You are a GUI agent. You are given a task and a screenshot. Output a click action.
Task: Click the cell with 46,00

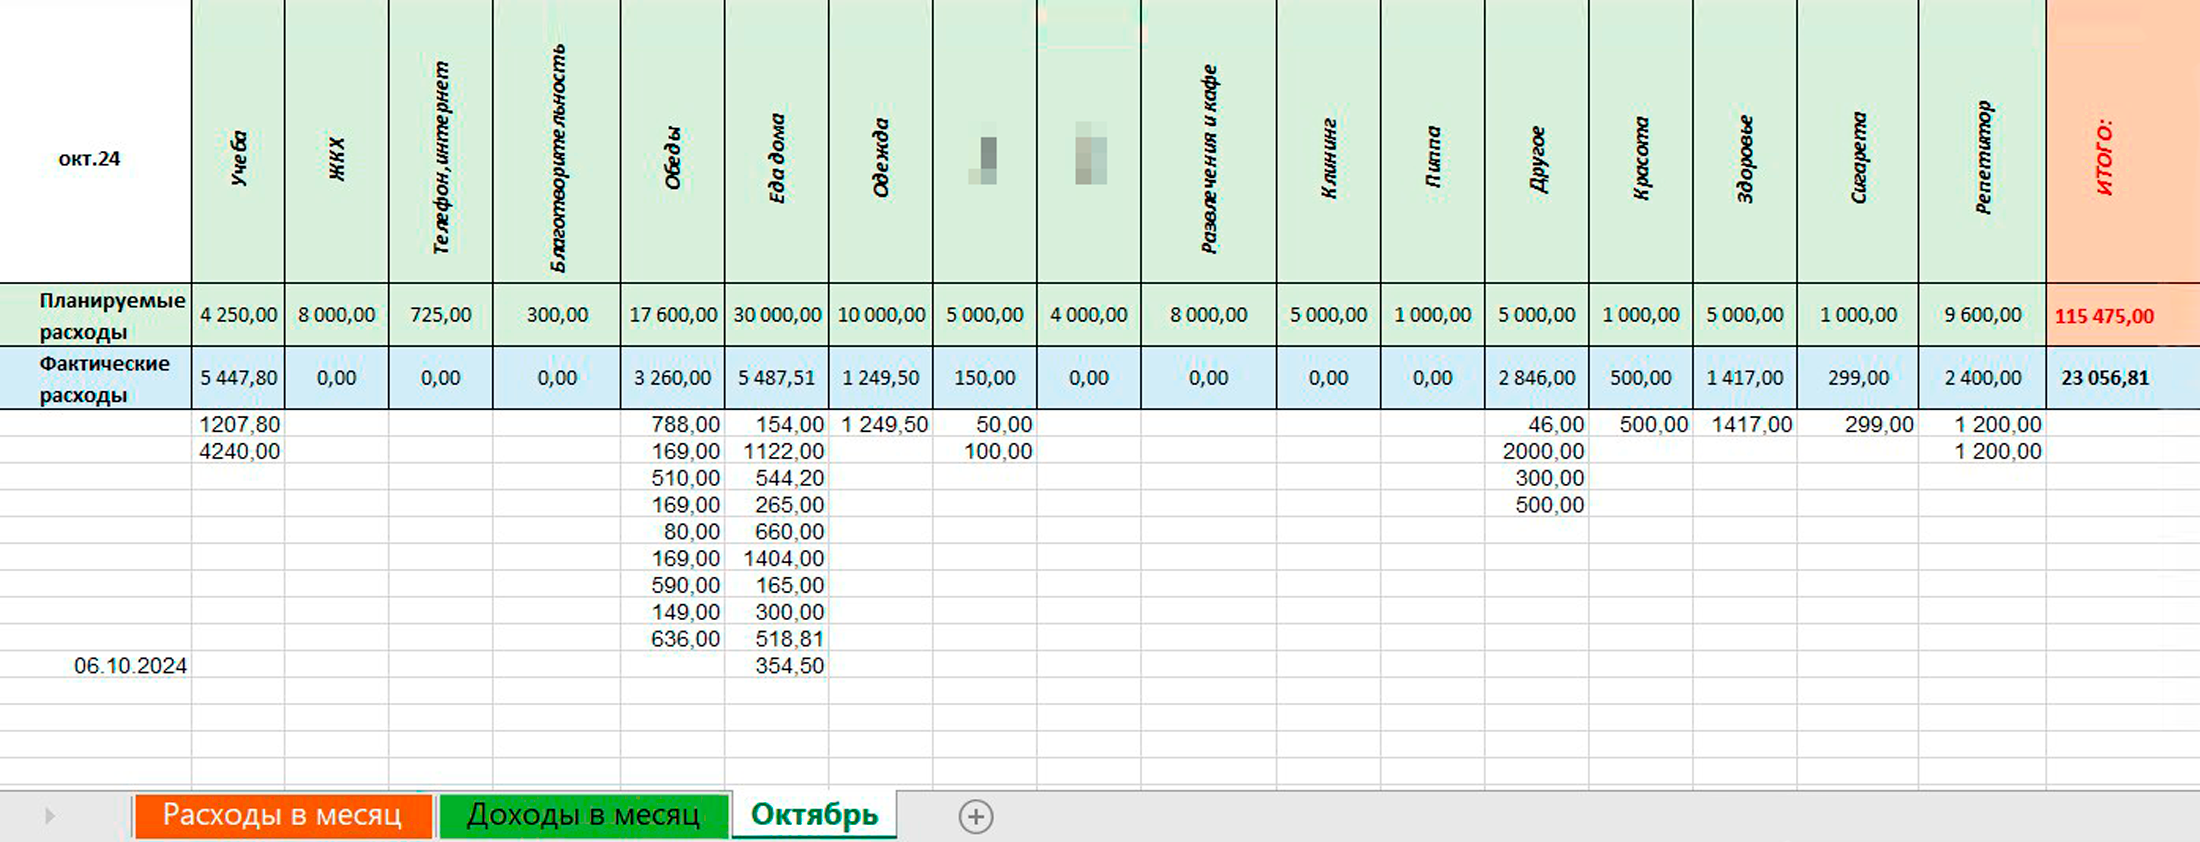1536,424
